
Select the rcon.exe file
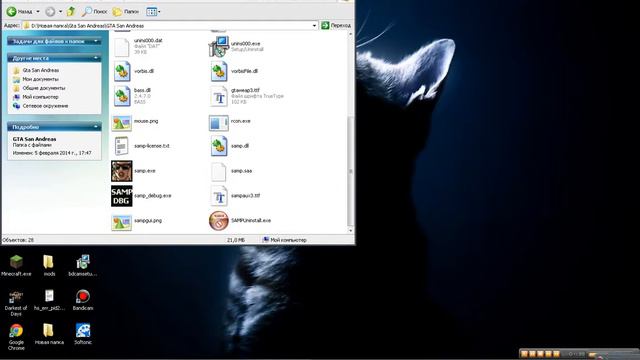pos(230,122)
